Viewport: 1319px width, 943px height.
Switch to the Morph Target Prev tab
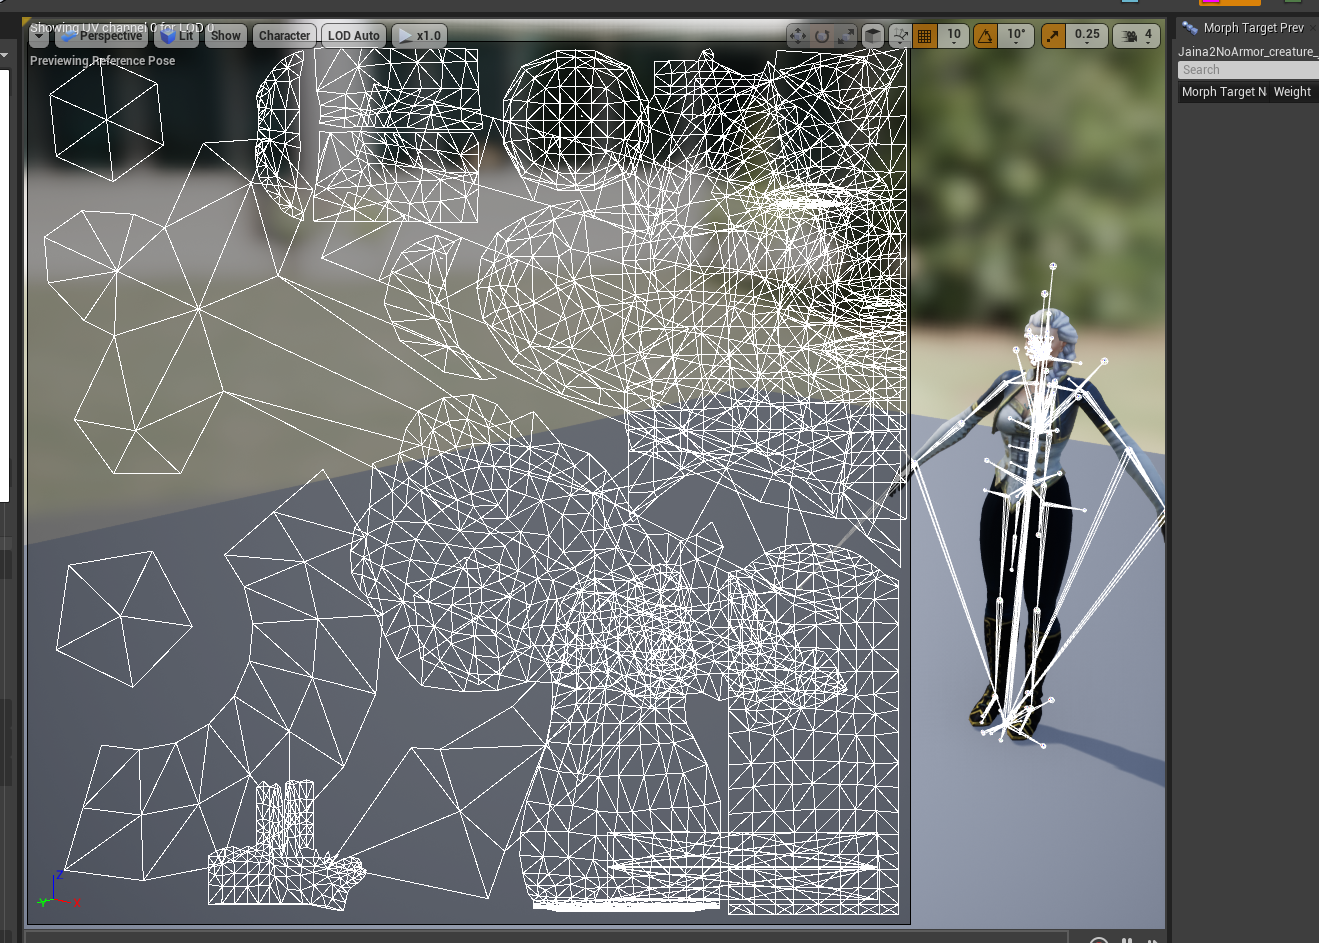pos(1246,28)
